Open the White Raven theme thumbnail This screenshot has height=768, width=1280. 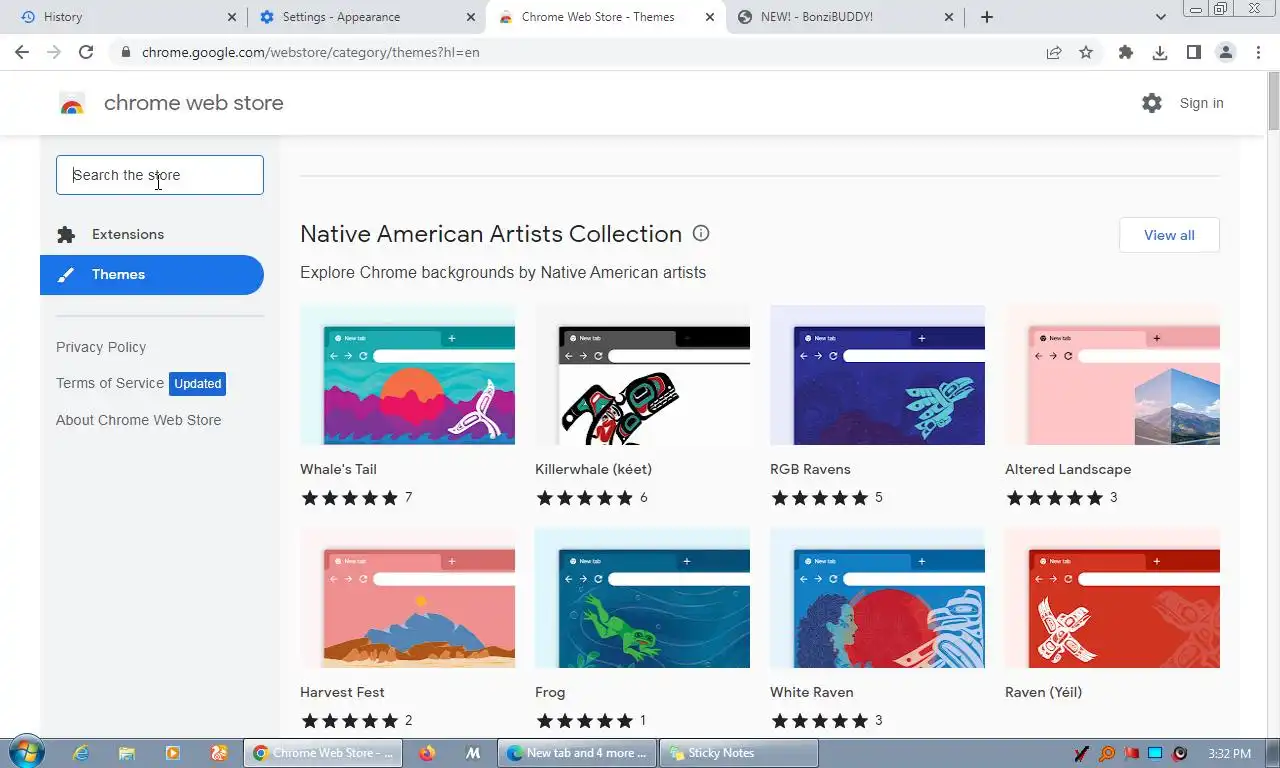point(877,598)
